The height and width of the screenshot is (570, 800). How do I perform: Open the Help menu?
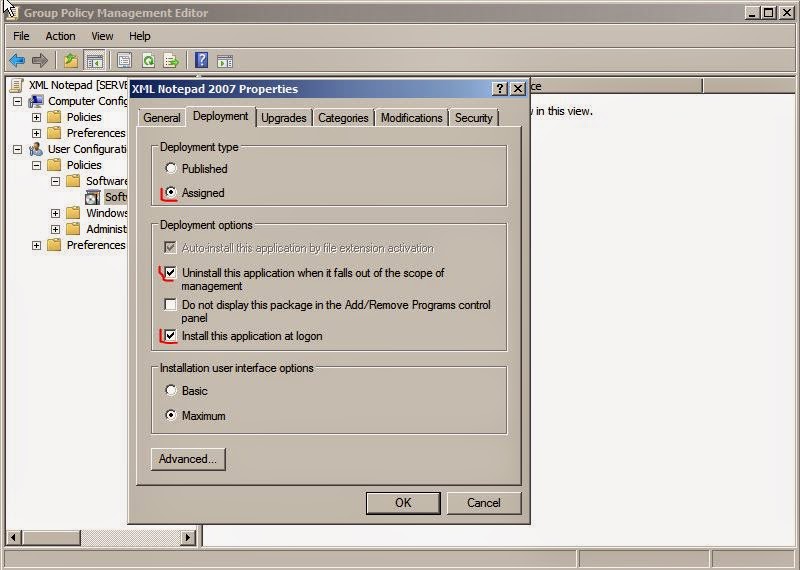coord(139,36)
